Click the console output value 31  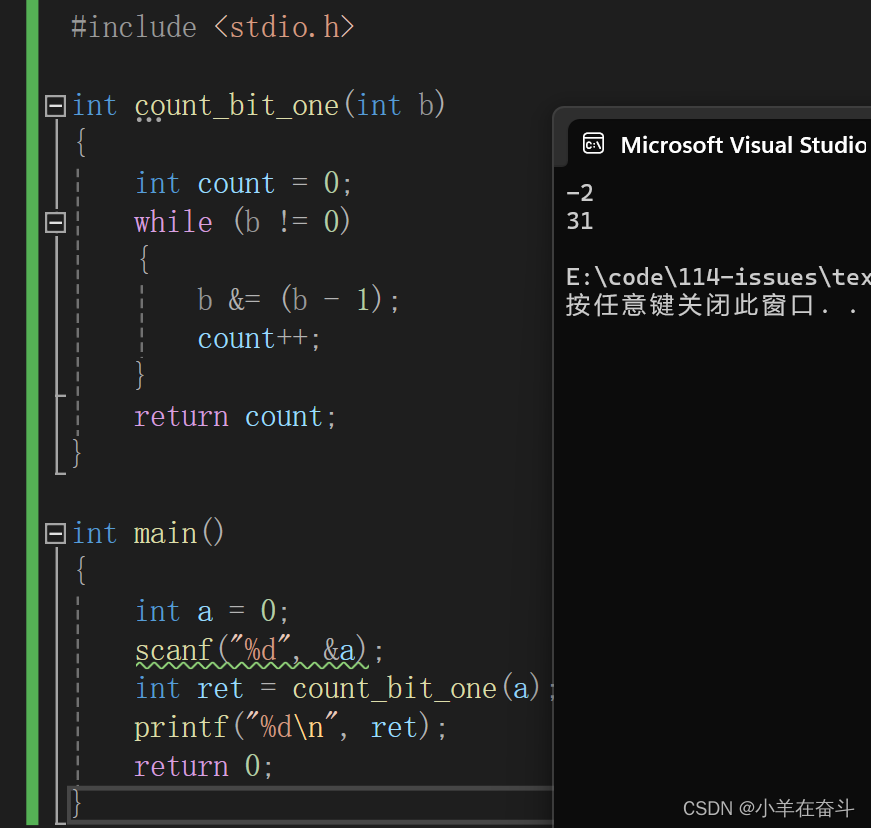tap(579, 221)
